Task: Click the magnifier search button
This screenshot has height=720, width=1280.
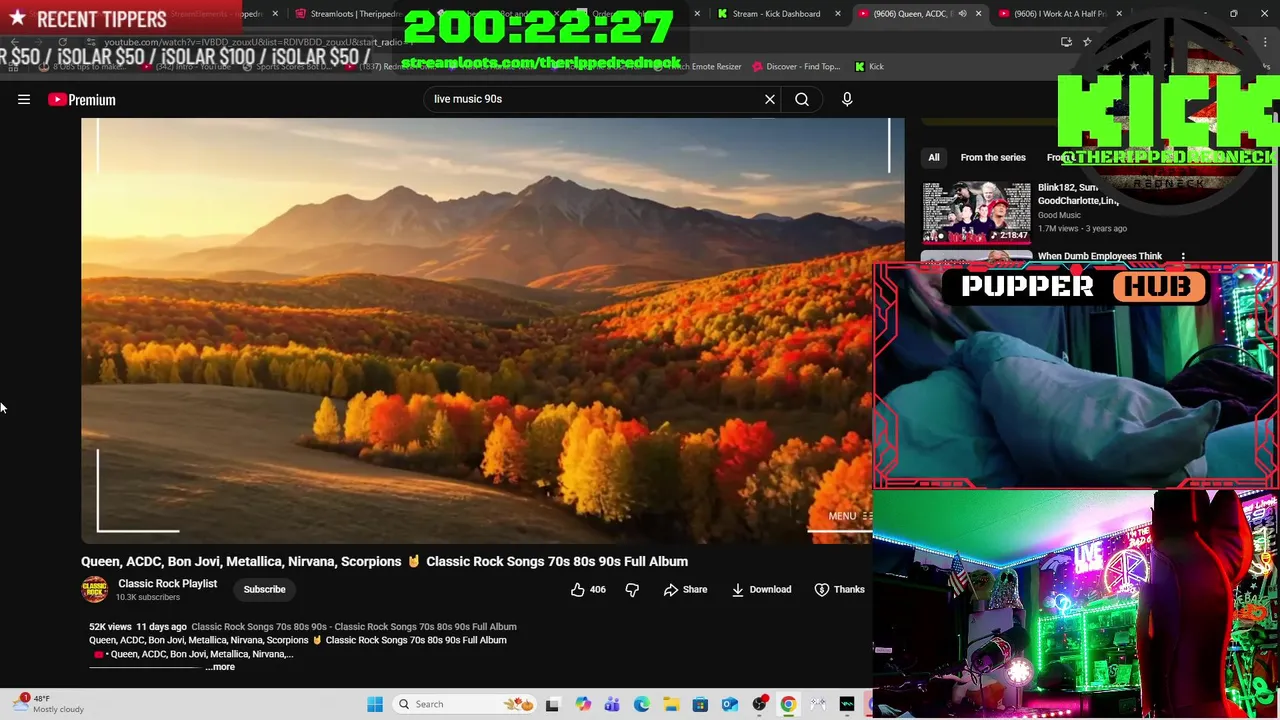Action: [802, 99]
